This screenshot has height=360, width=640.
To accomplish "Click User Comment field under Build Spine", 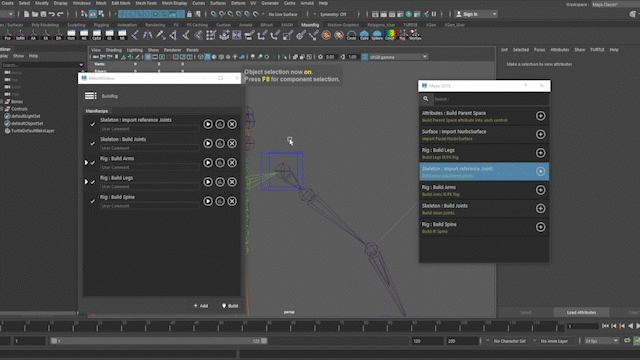I will point(149,206).
